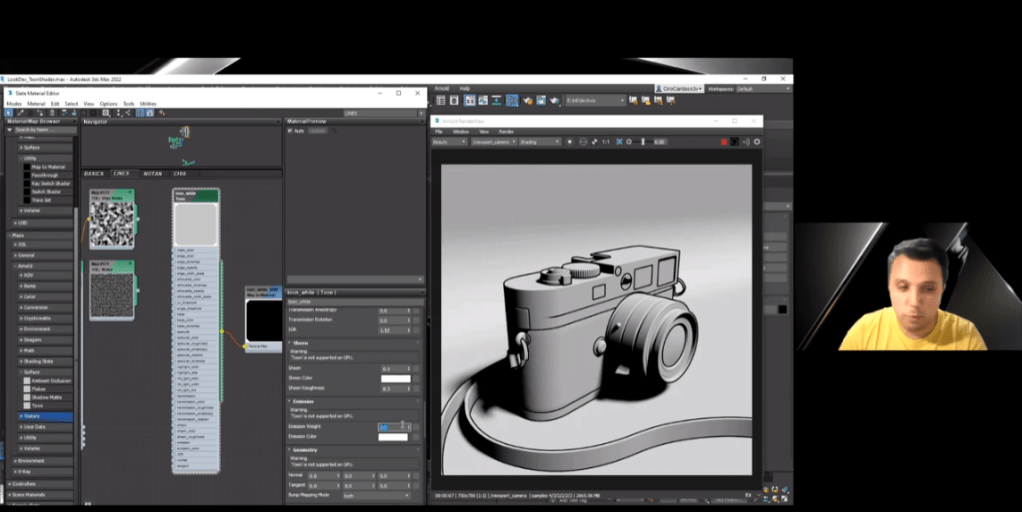Click the toon_white node preview thumbnail

(196, 224)
